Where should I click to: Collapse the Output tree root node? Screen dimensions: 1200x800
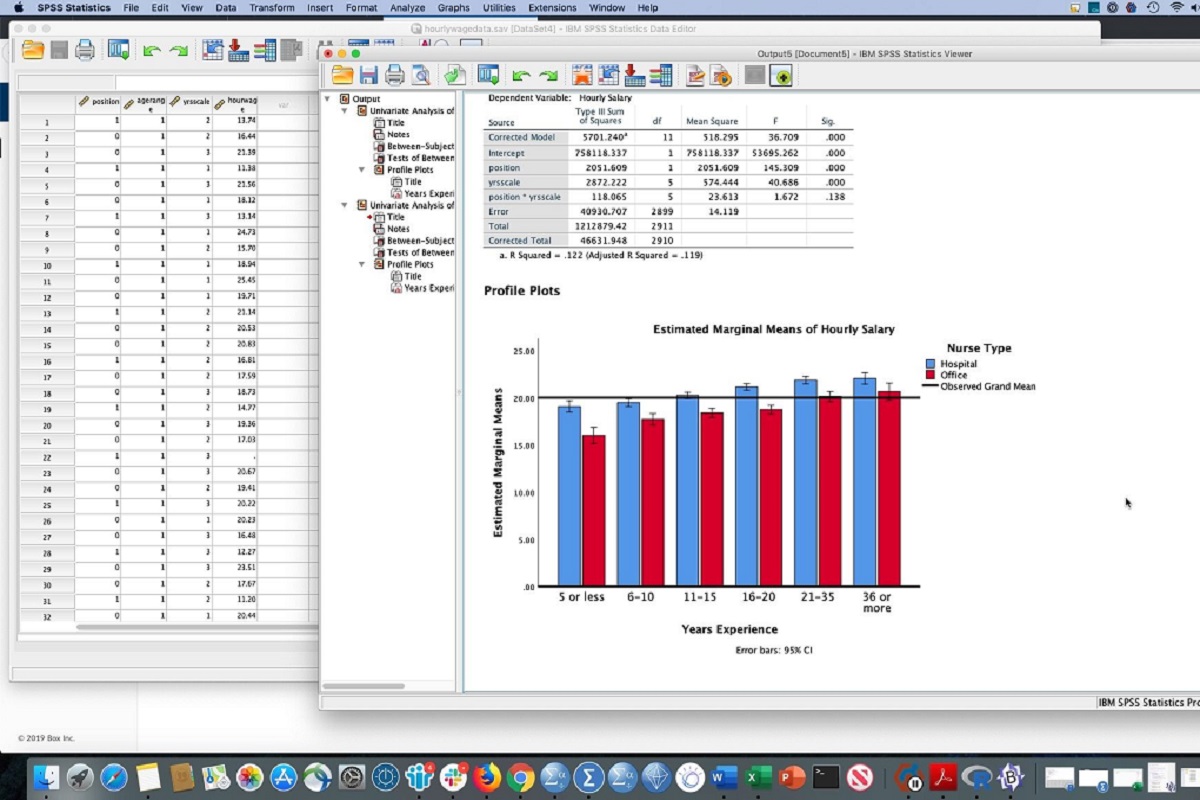327,98
